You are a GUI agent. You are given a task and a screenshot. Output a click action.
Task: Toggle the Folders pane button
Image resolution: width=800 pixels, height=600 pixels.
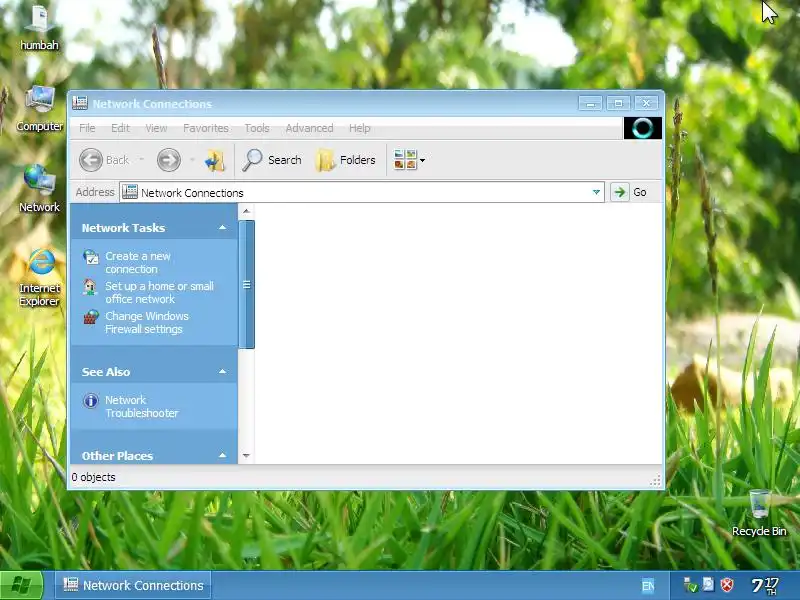click(x=346, y=160)
